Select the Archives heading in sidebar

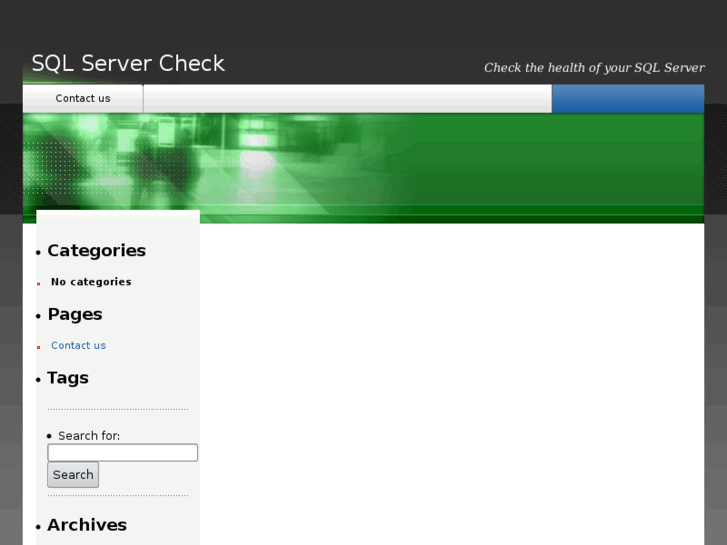point(87,525)
